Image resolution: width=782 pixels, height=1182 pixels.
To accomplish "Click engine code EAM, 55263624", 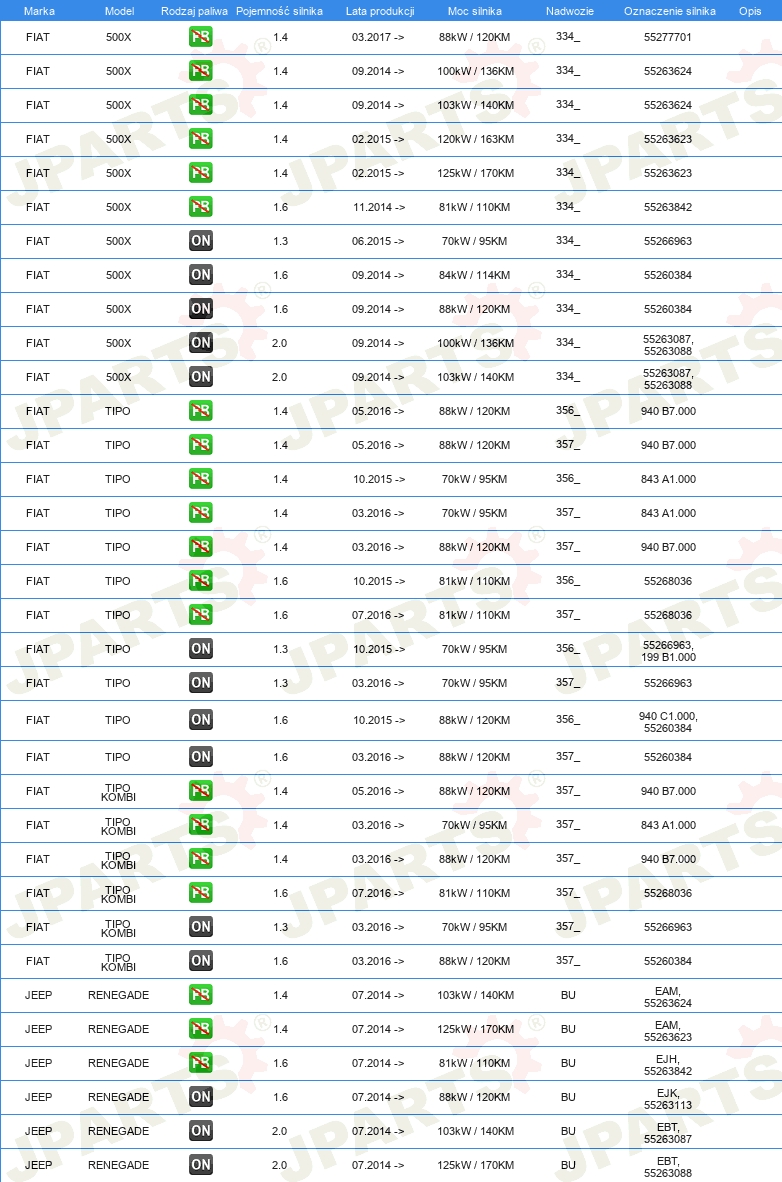I will (x=667, y=997).
